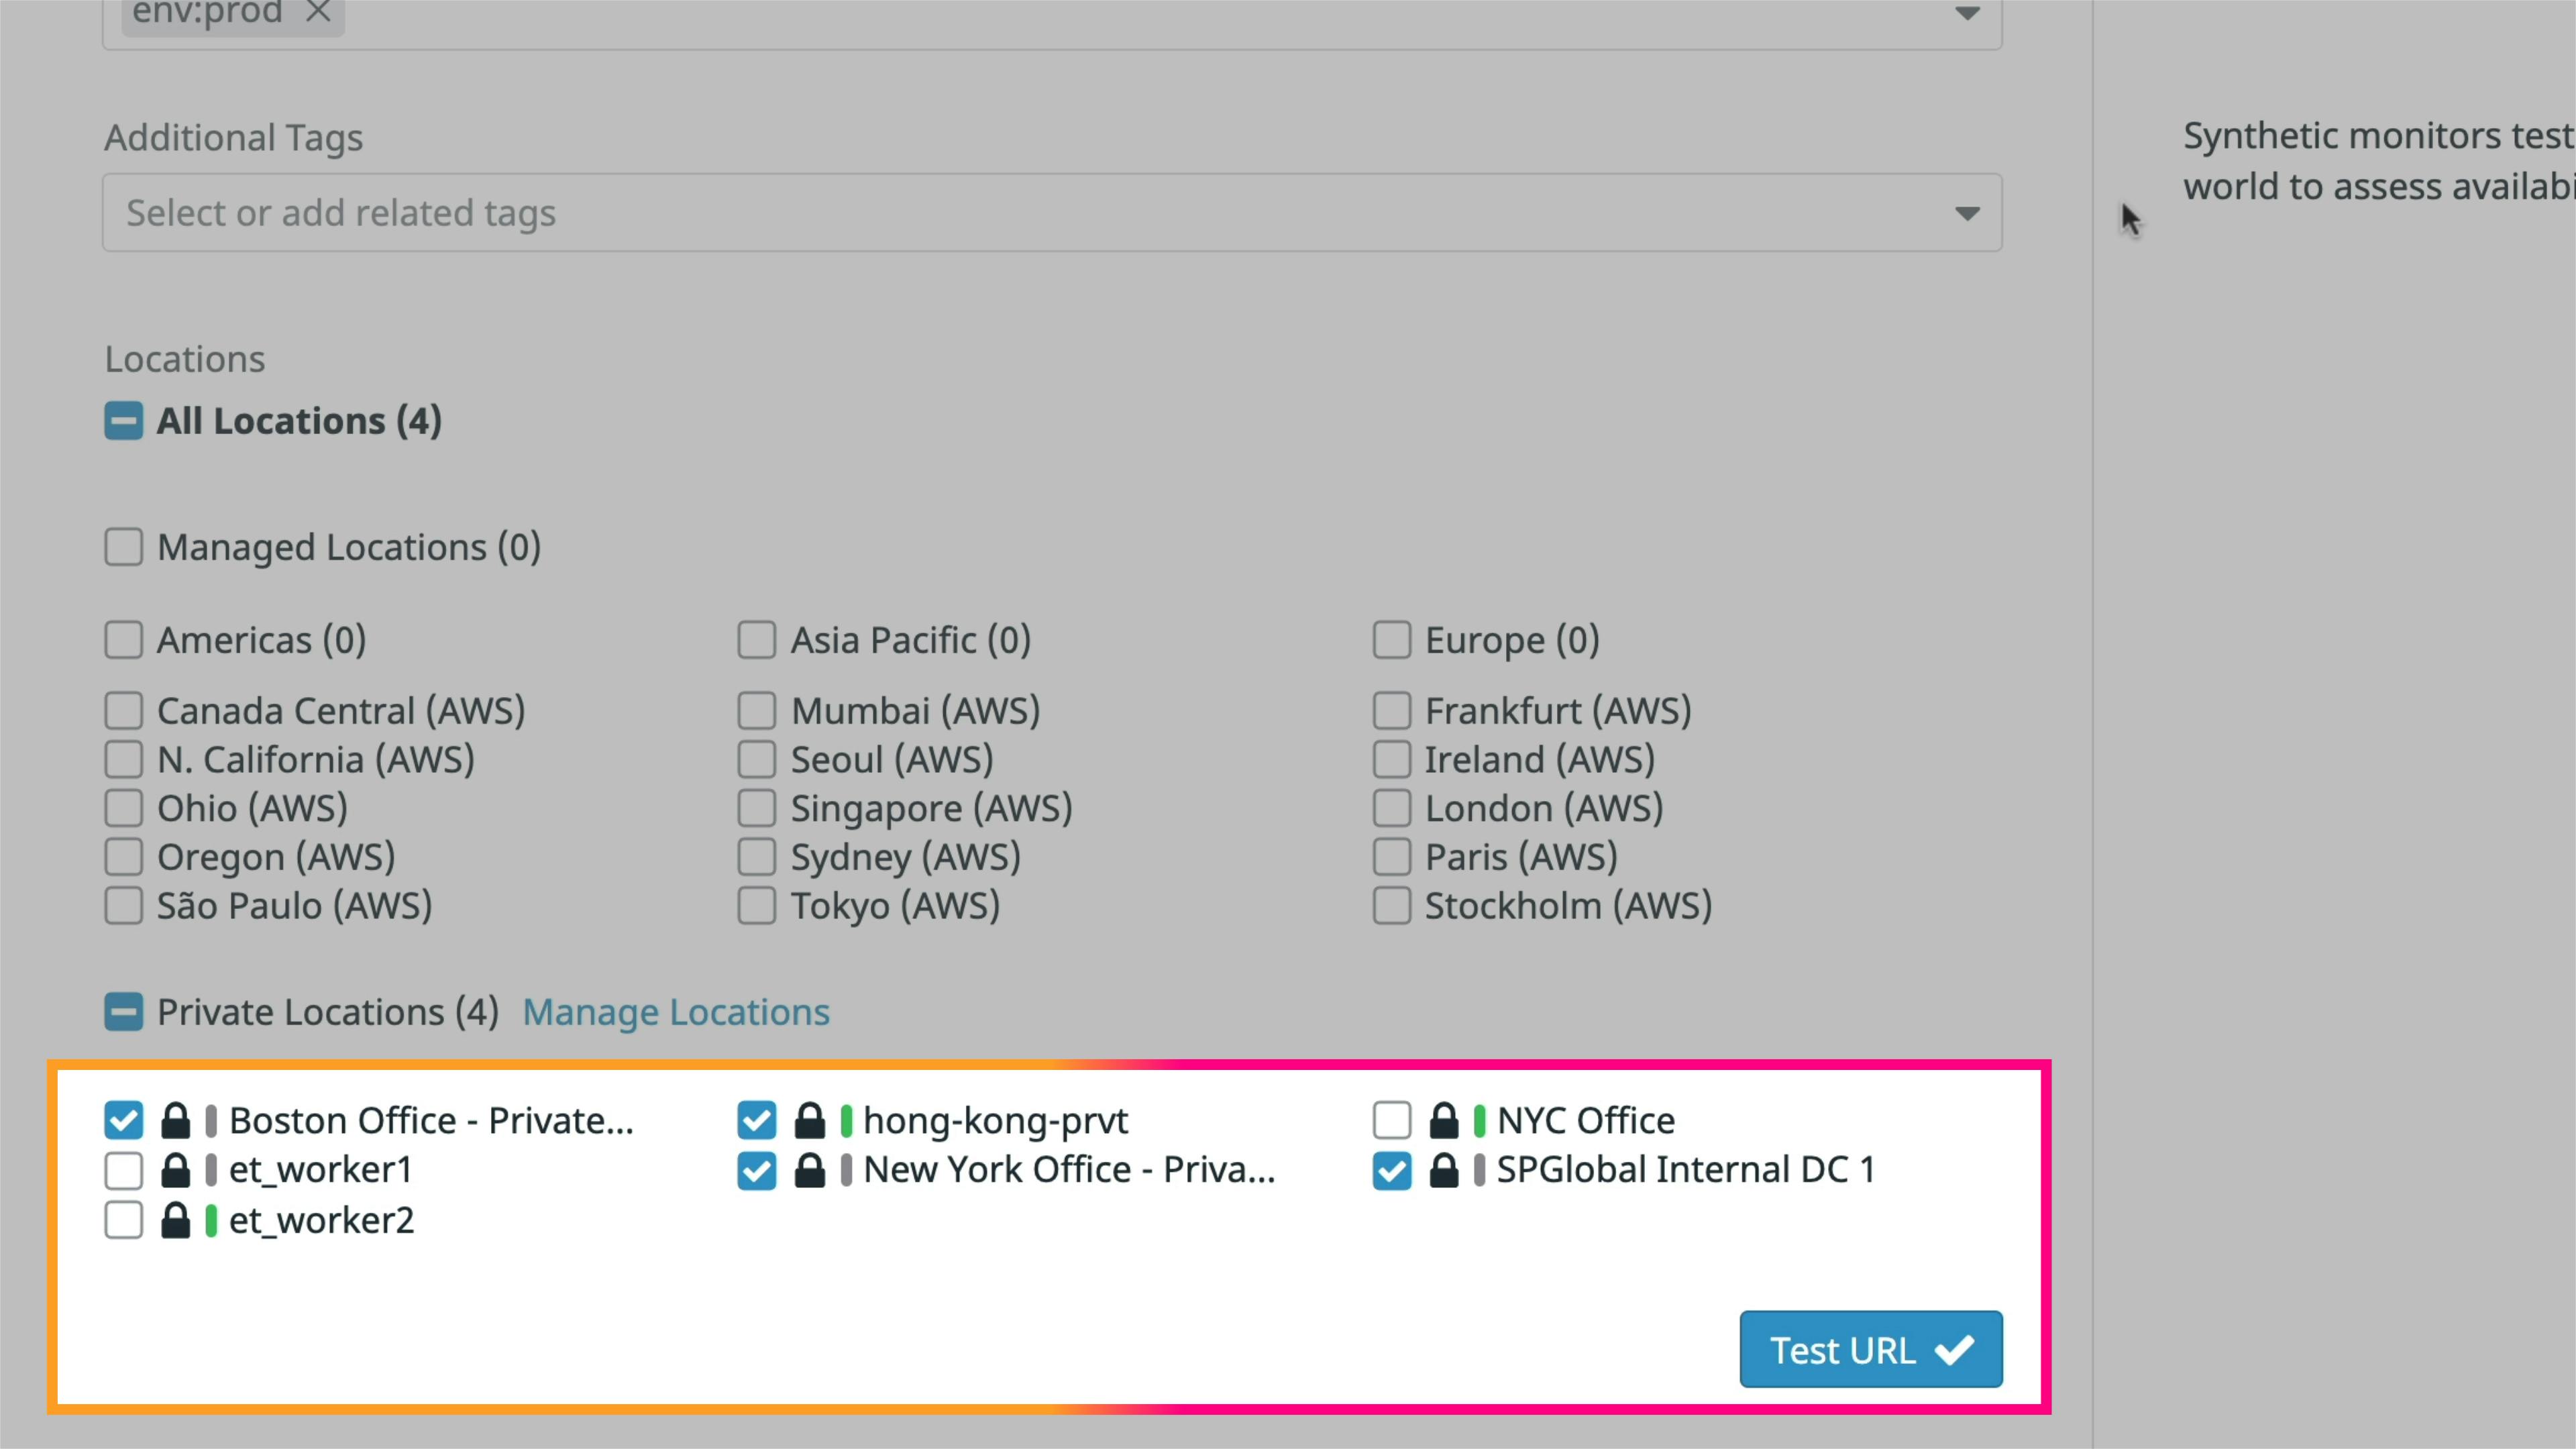Select São Paulo (AWS) location
Viewport: 2576px width, 1449px height.
124,906
